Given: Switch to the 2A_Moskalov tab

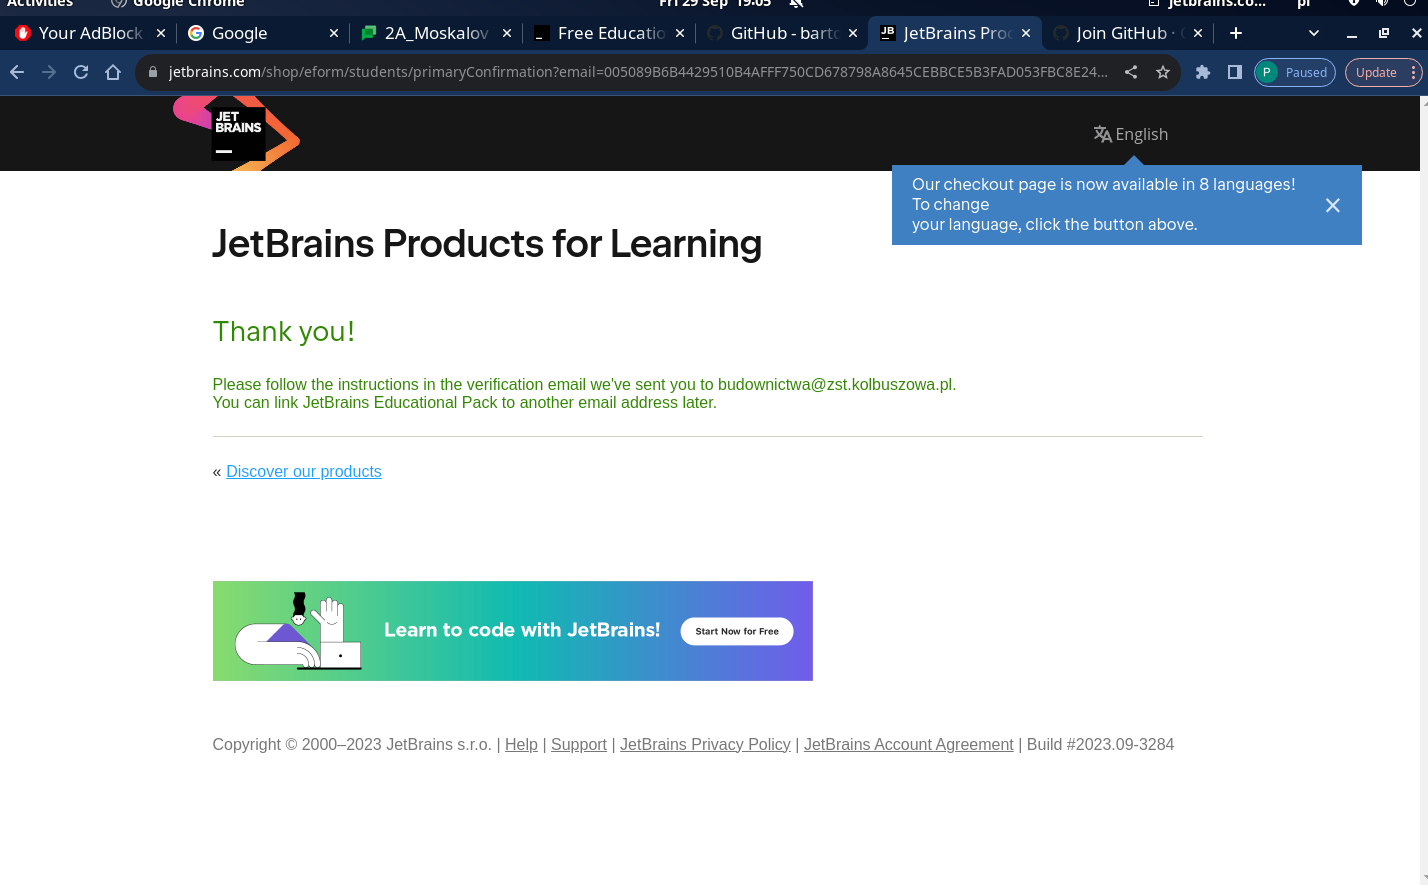Looking at the screenshot, I should 437,33.
